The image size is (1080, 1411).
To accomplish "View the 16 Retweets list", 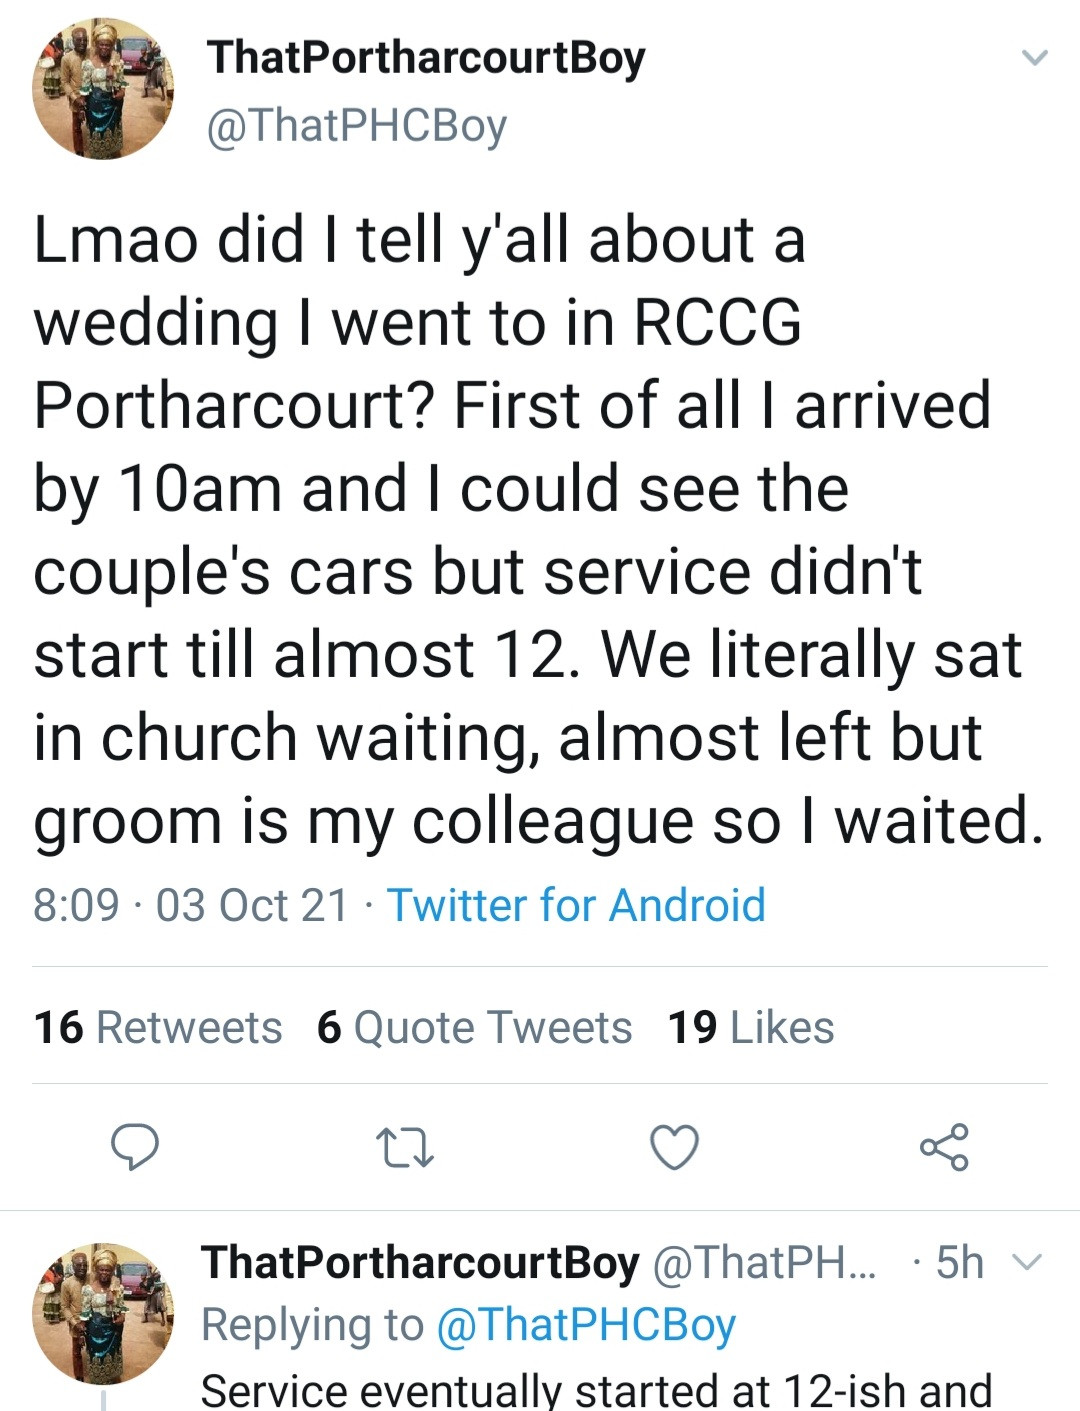I will coord(158,1027).
